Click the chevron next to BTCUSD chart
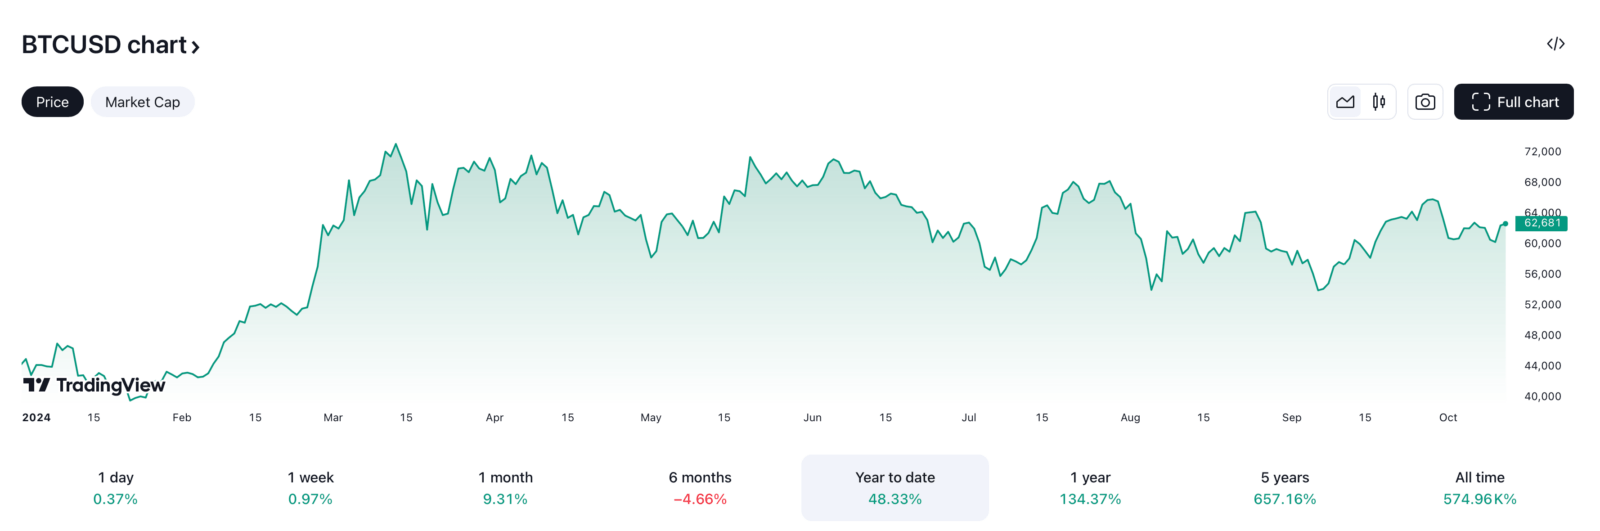1600x531 pixels. coord(195,47)
